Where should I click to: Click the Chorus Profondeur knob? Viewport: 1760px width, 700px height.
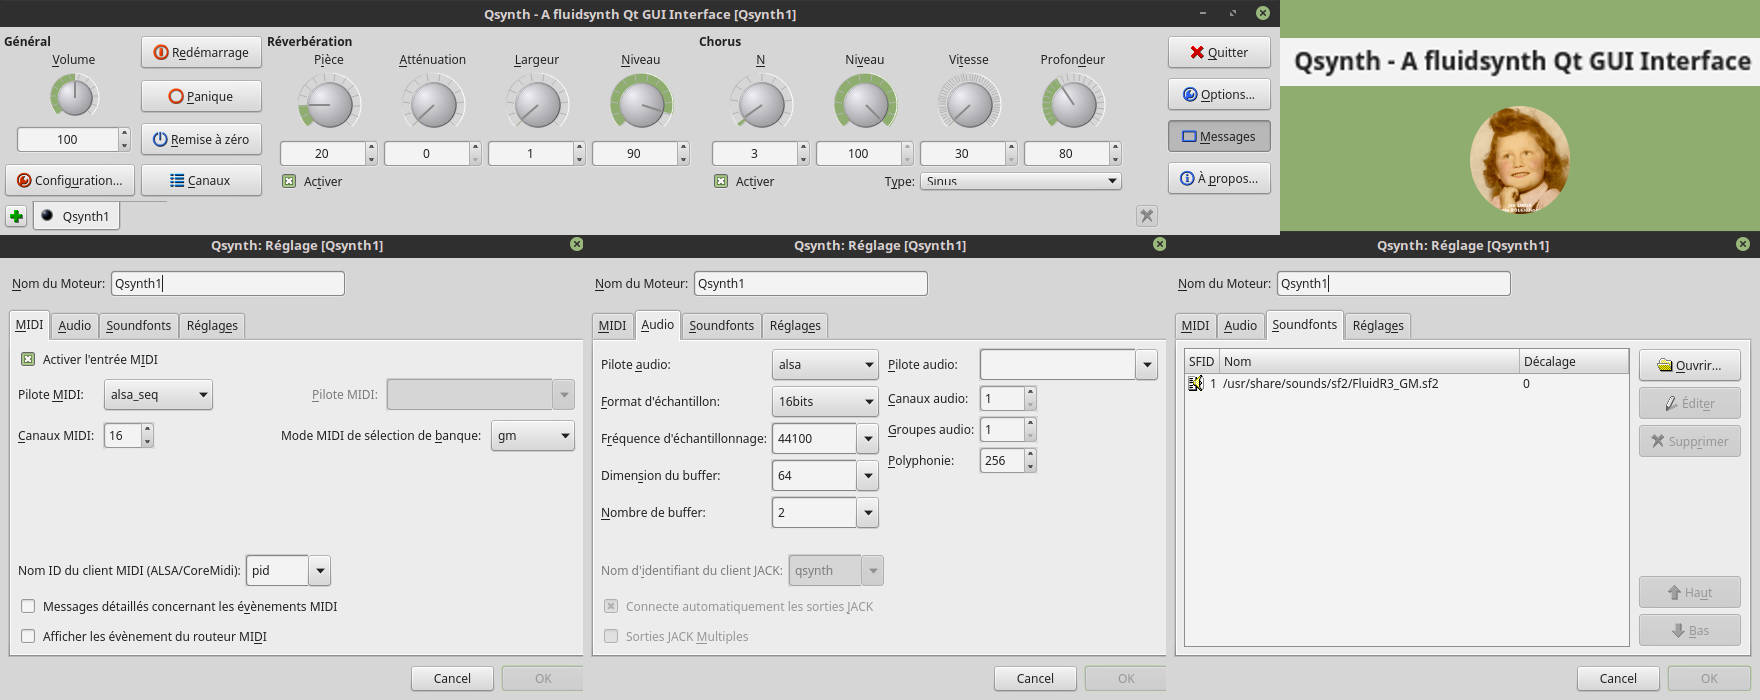click(1073, 104)
